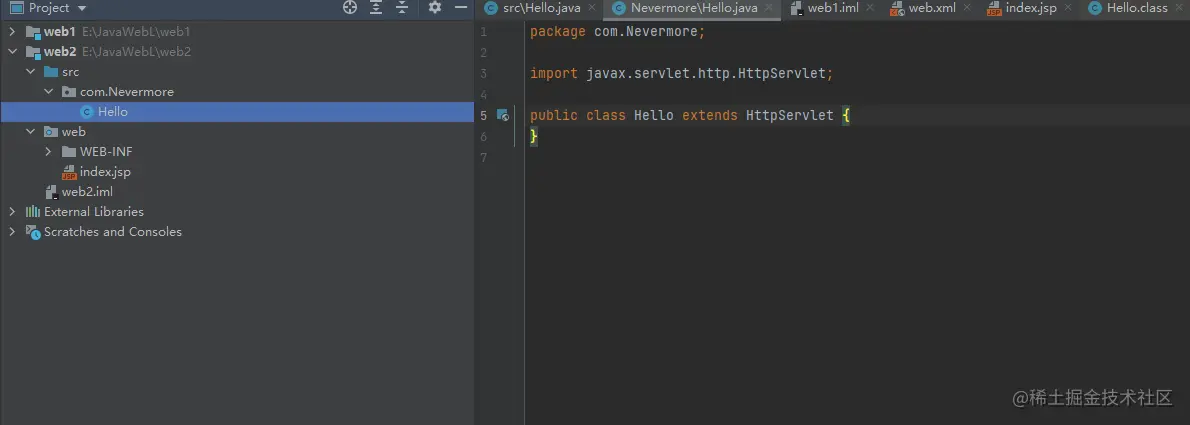Click closing brace on line 6
1190x425 pixels.
coord(534,137)
